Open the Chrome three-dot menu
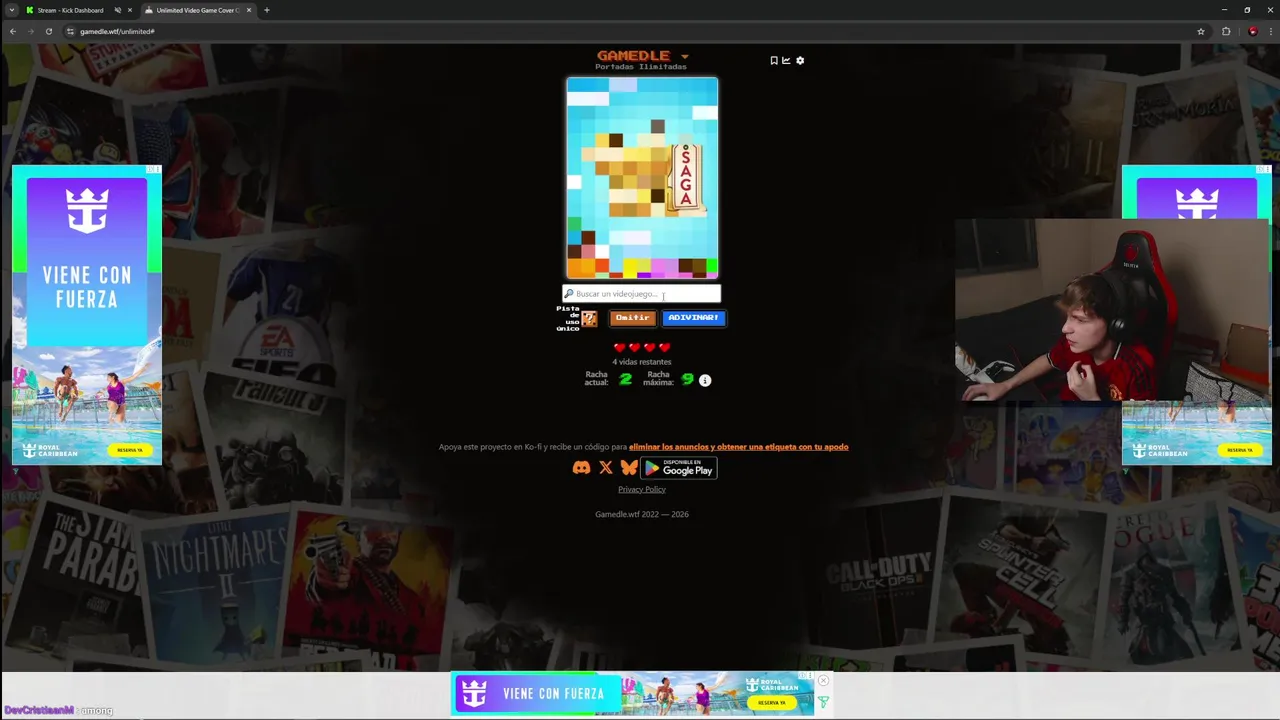Screen dimensions: 1280x720 (x=1269, y=31)
